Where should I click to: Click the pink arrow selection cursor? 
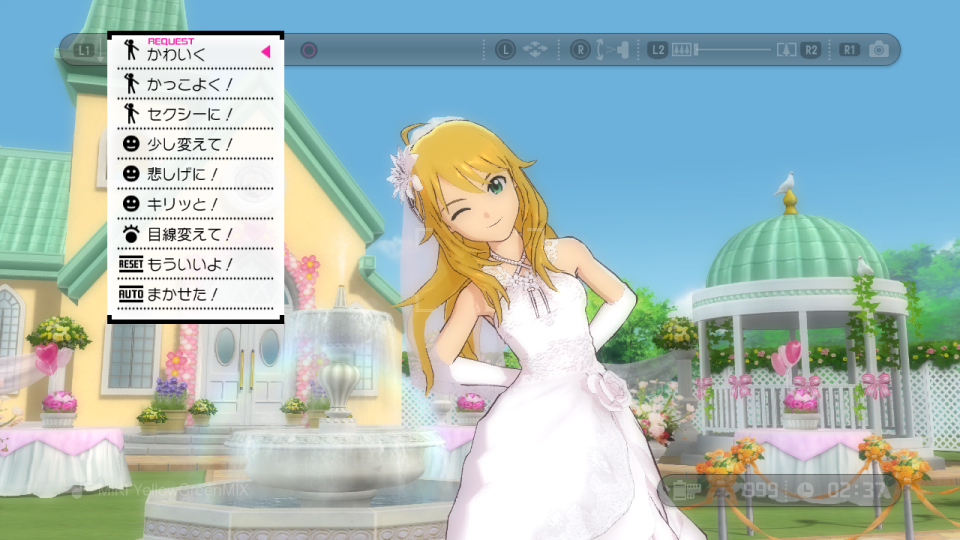266,51
